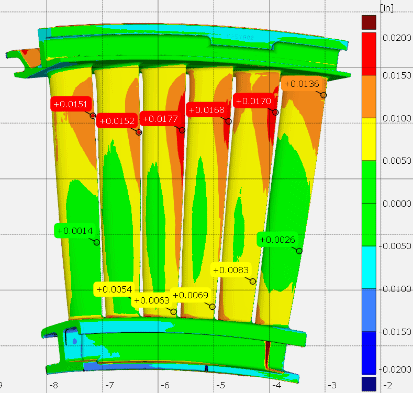Select the red 0.0150–0.0200 legend band
This screenshot has height=393, width=413.
pyautogui.click(x=369, y=53)
